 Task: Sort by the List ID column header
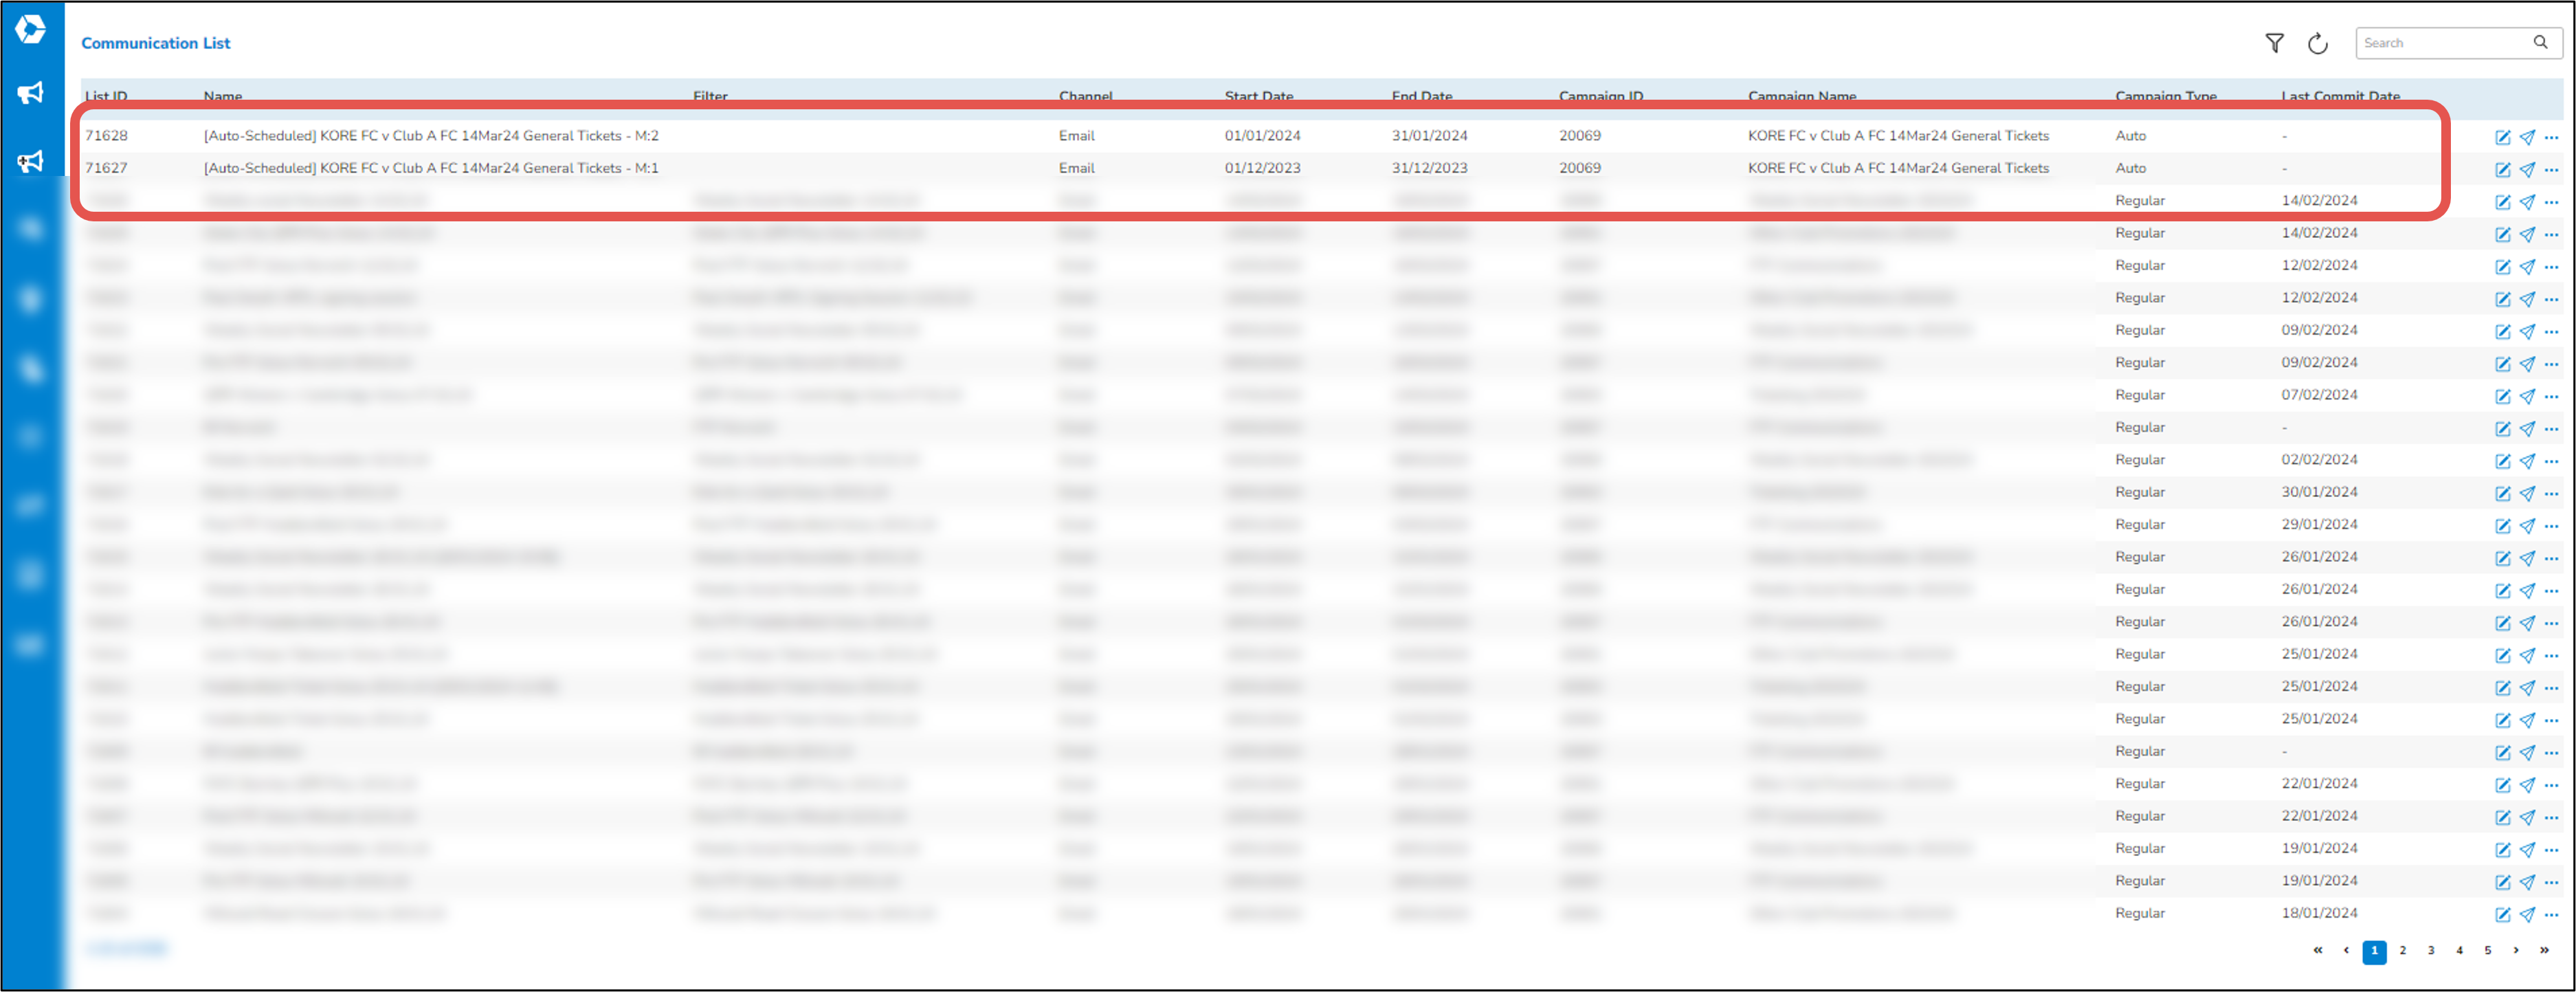(x=106, y=96)
